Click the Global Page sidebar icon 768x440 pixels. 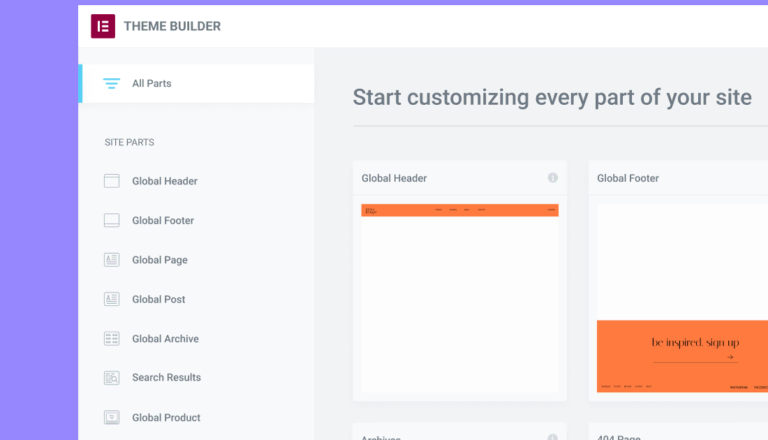tap(112, 260)
